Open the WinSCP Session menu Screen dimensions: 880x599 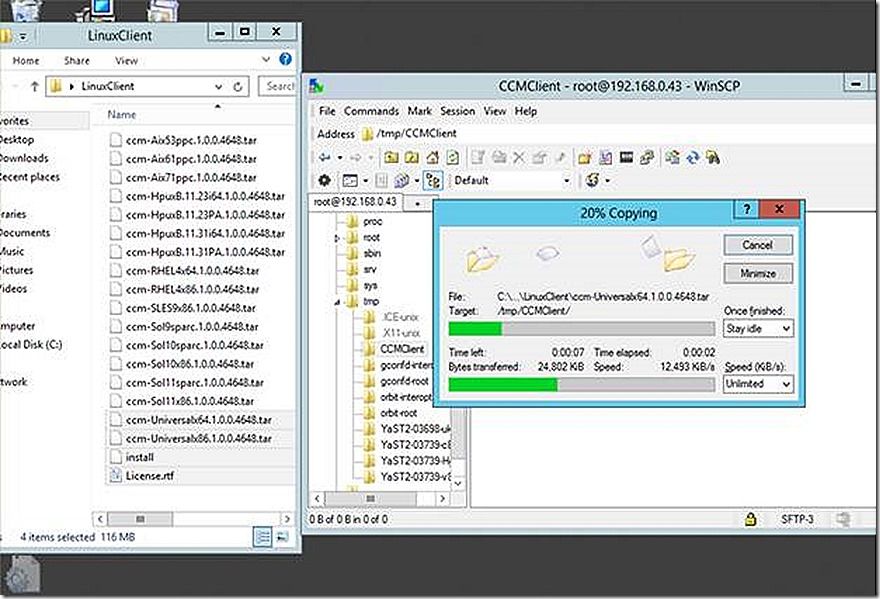[x=457, y=111]
